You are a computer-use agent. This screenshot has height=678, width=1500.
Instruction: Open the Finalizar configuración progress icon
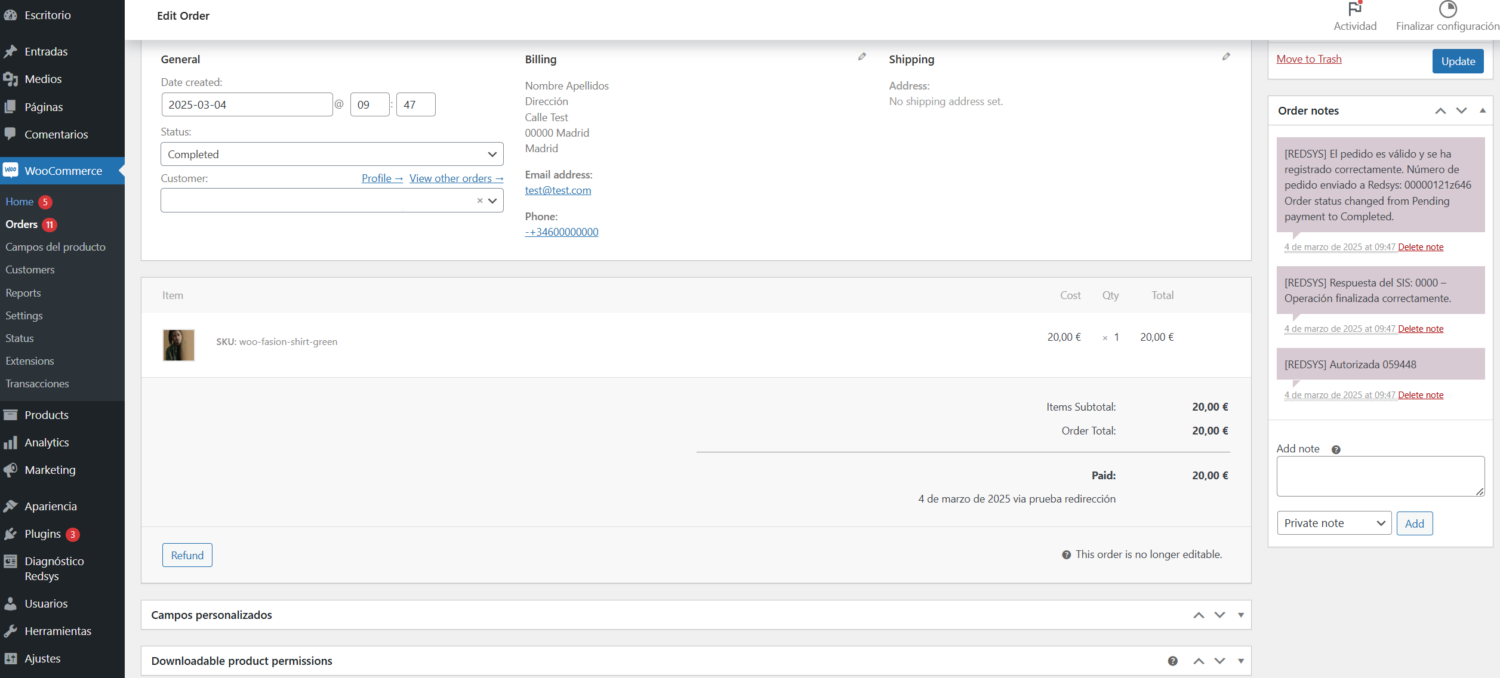pyautogui.click(x=1447, y=9)
